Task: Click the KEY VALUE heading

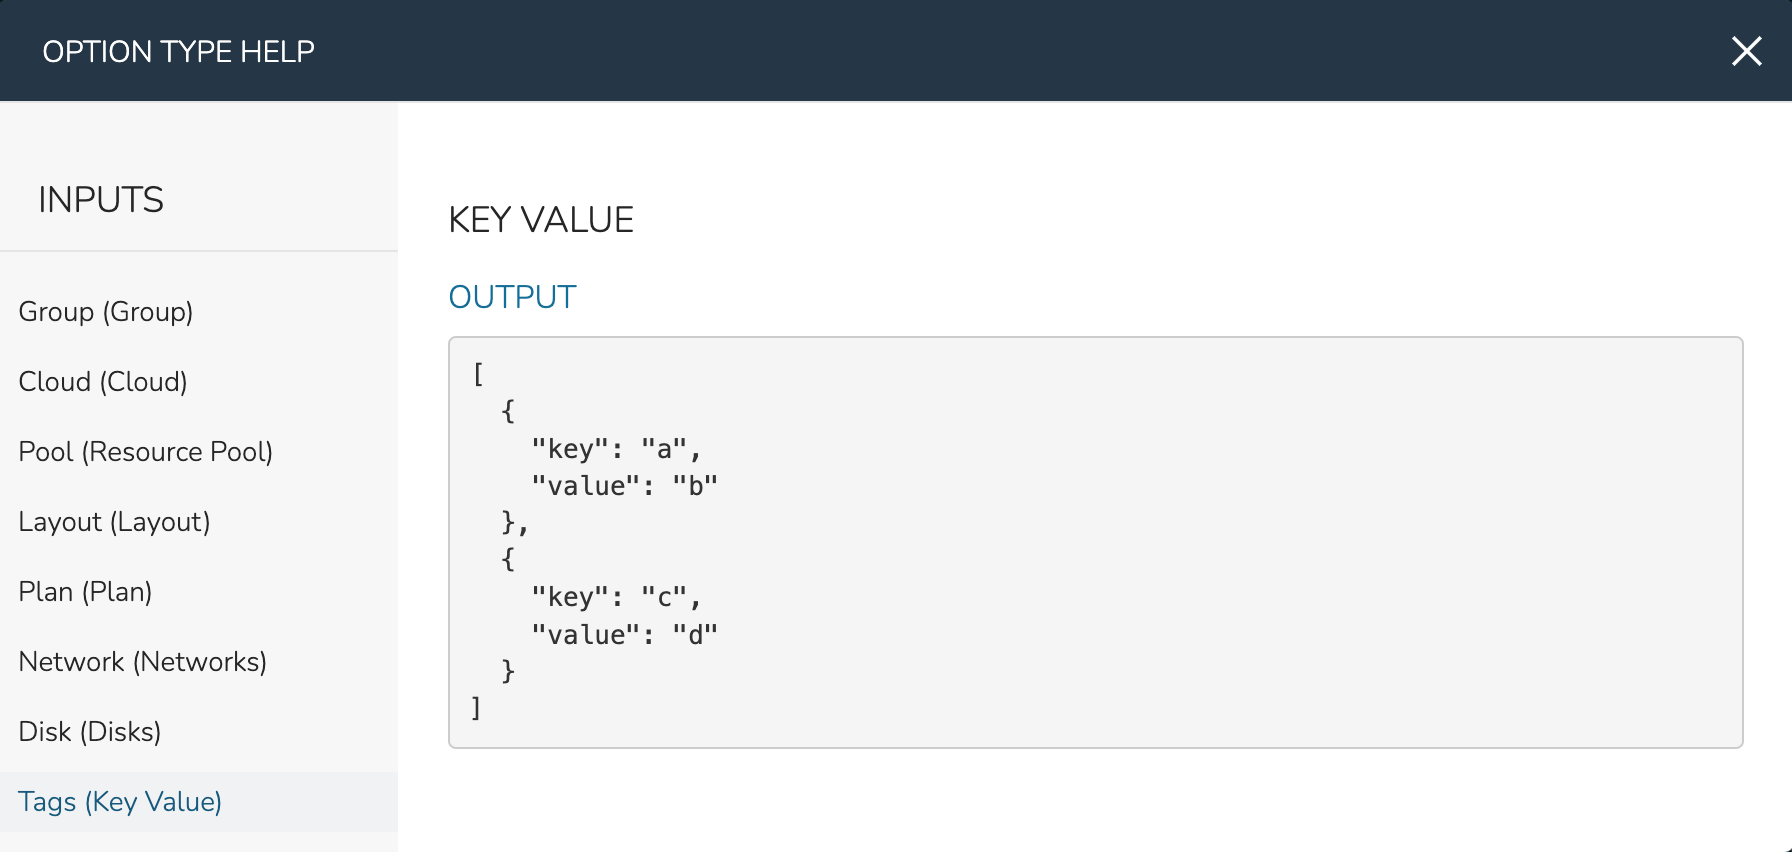Action: point(541,220)
